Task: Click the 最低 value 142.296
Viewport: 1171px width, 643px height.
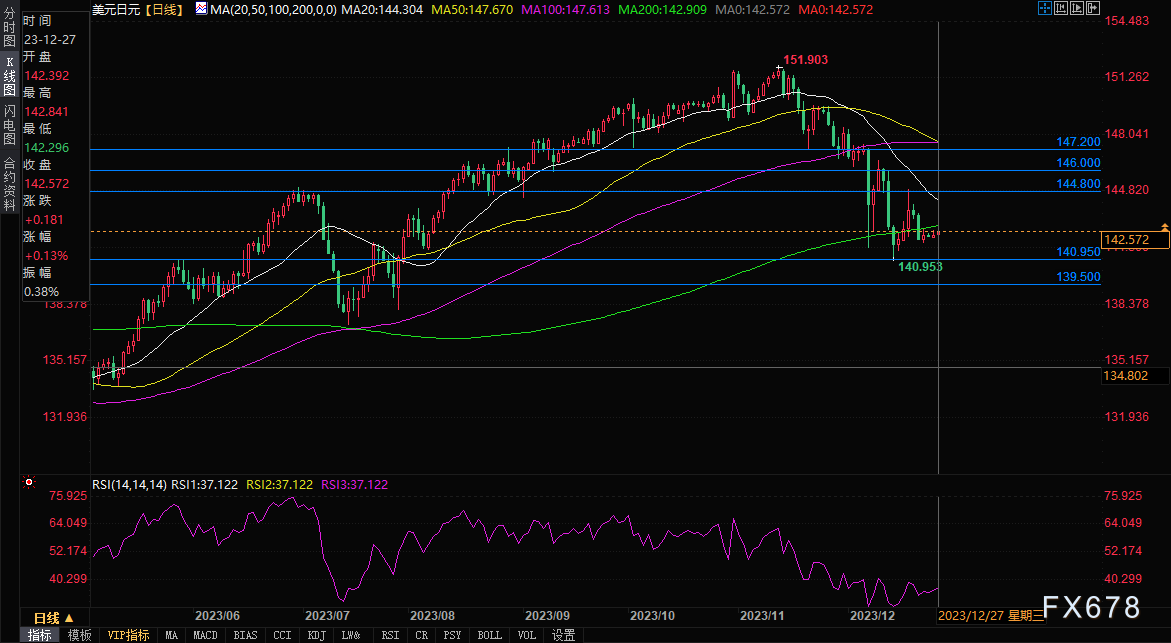Action: [46, 147]
